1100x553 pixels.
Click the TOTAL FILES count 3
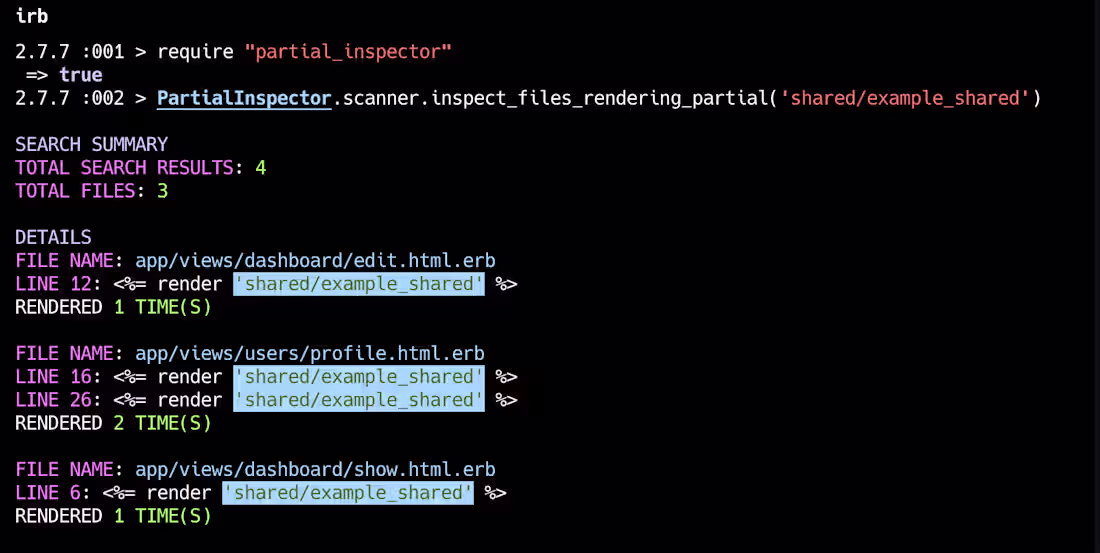162,191
